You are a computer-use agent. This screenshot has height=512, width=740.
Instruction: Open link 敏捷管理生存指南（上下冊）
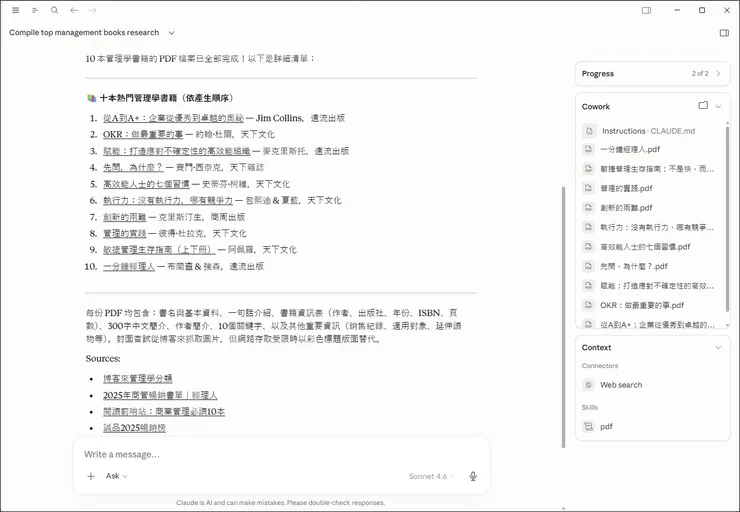[x=159, y=250]
